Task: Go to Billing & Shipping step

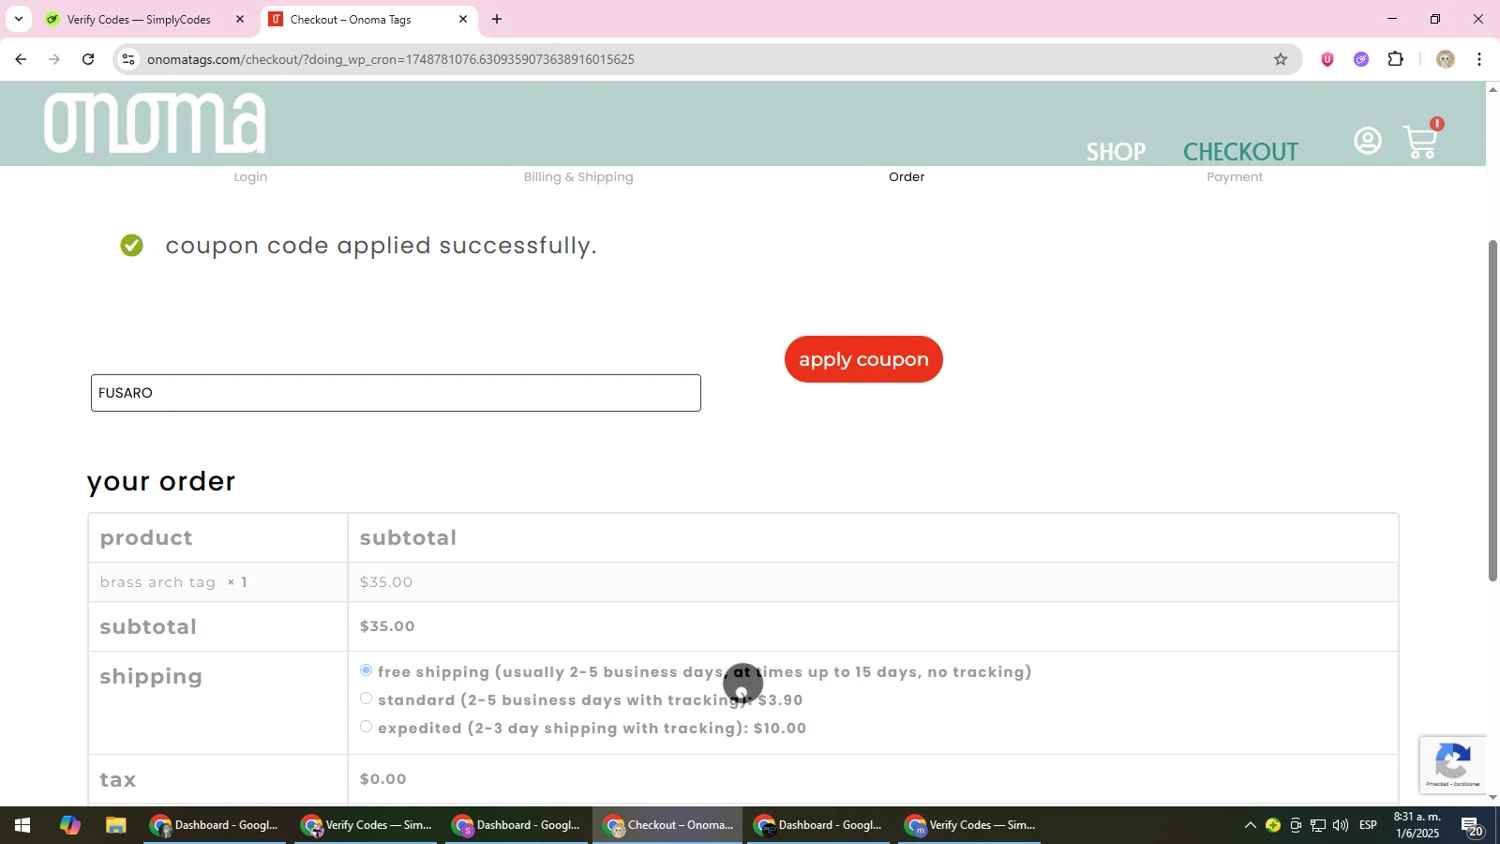Action: click(578, 177)
